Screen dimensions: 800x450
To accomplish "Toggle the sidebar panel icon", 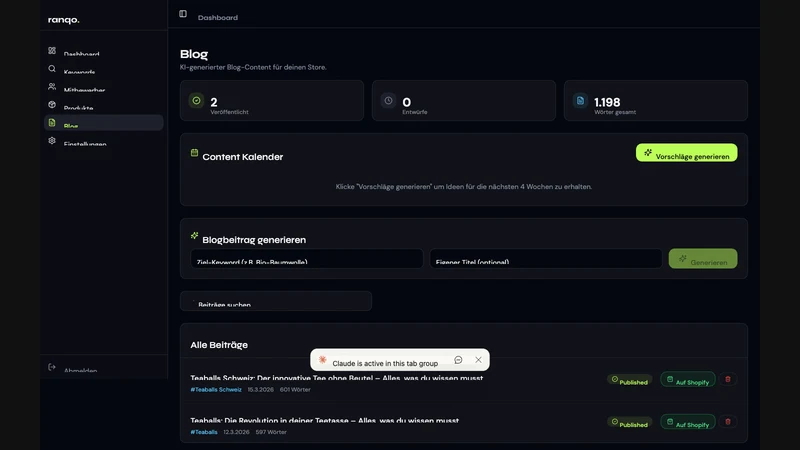I will click(x=183, y=14).
